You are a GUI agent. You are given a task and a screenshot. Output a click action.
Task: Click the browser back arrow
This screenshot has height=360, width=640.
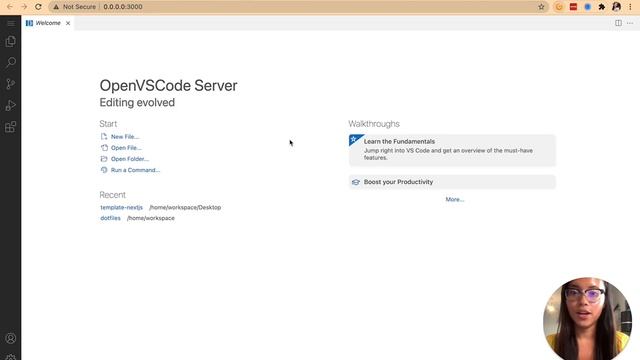[10, 7]
